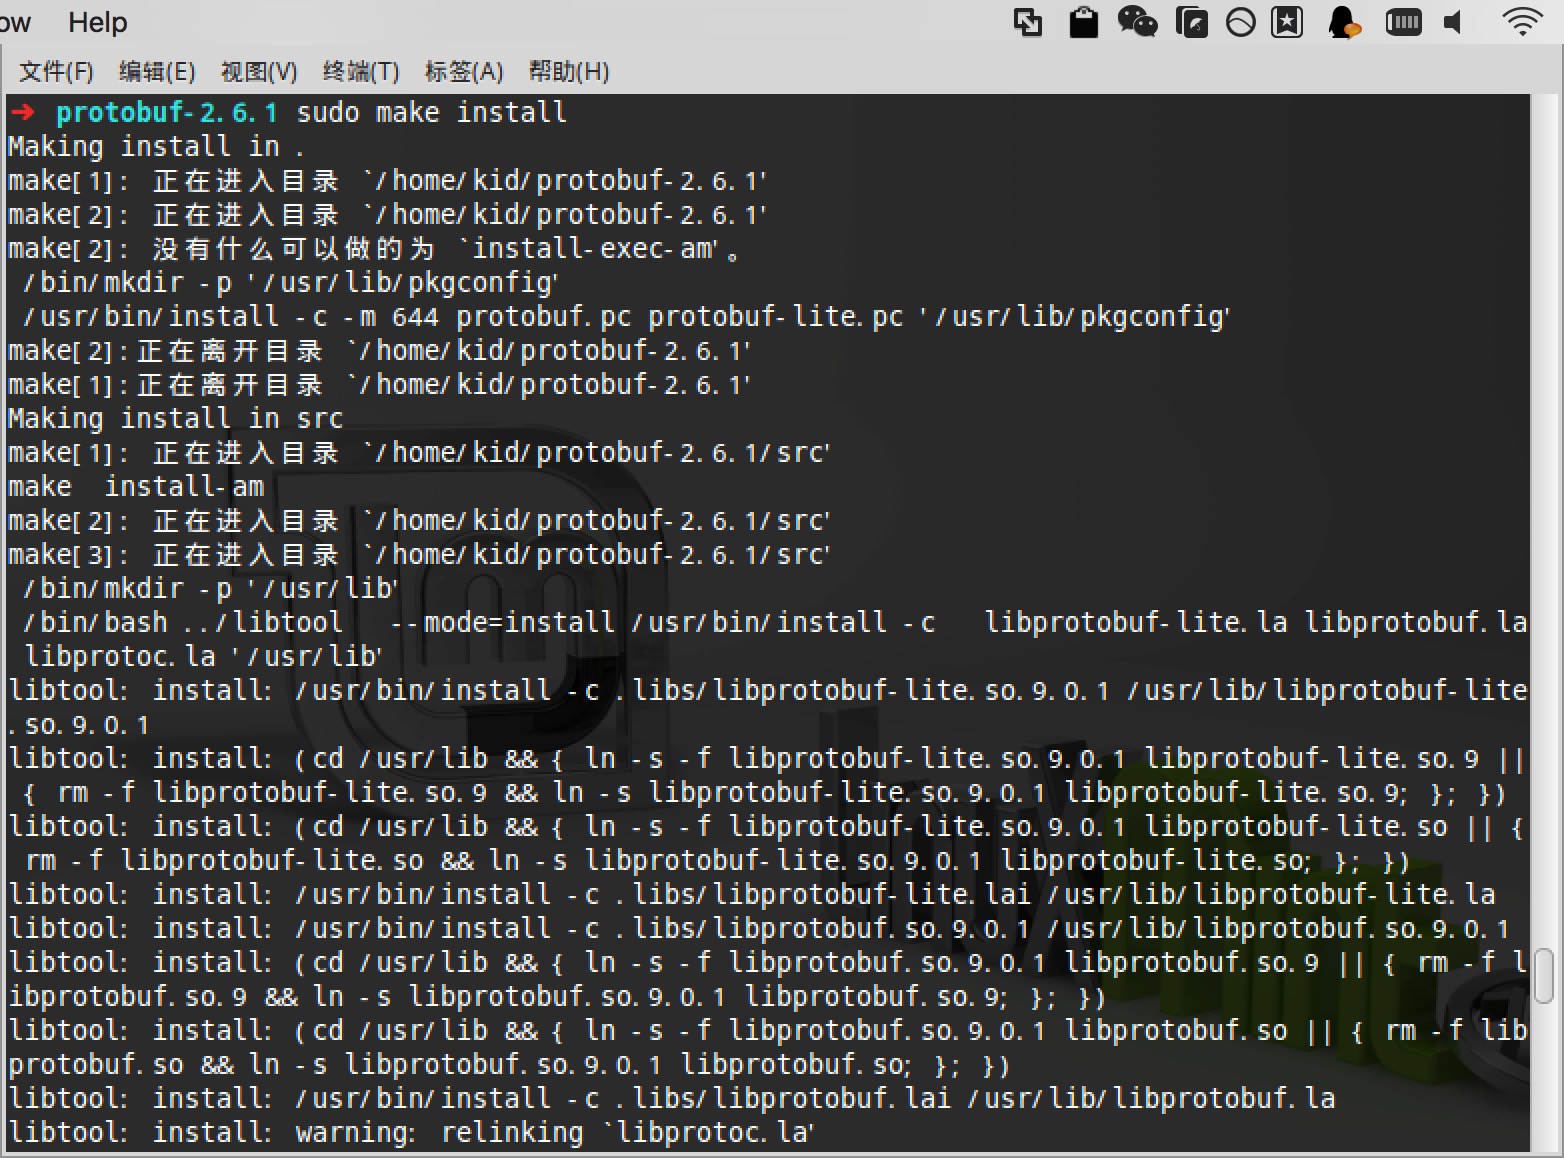
Task: Click the 'Making install in .' line
Action: tap(156, 146)
